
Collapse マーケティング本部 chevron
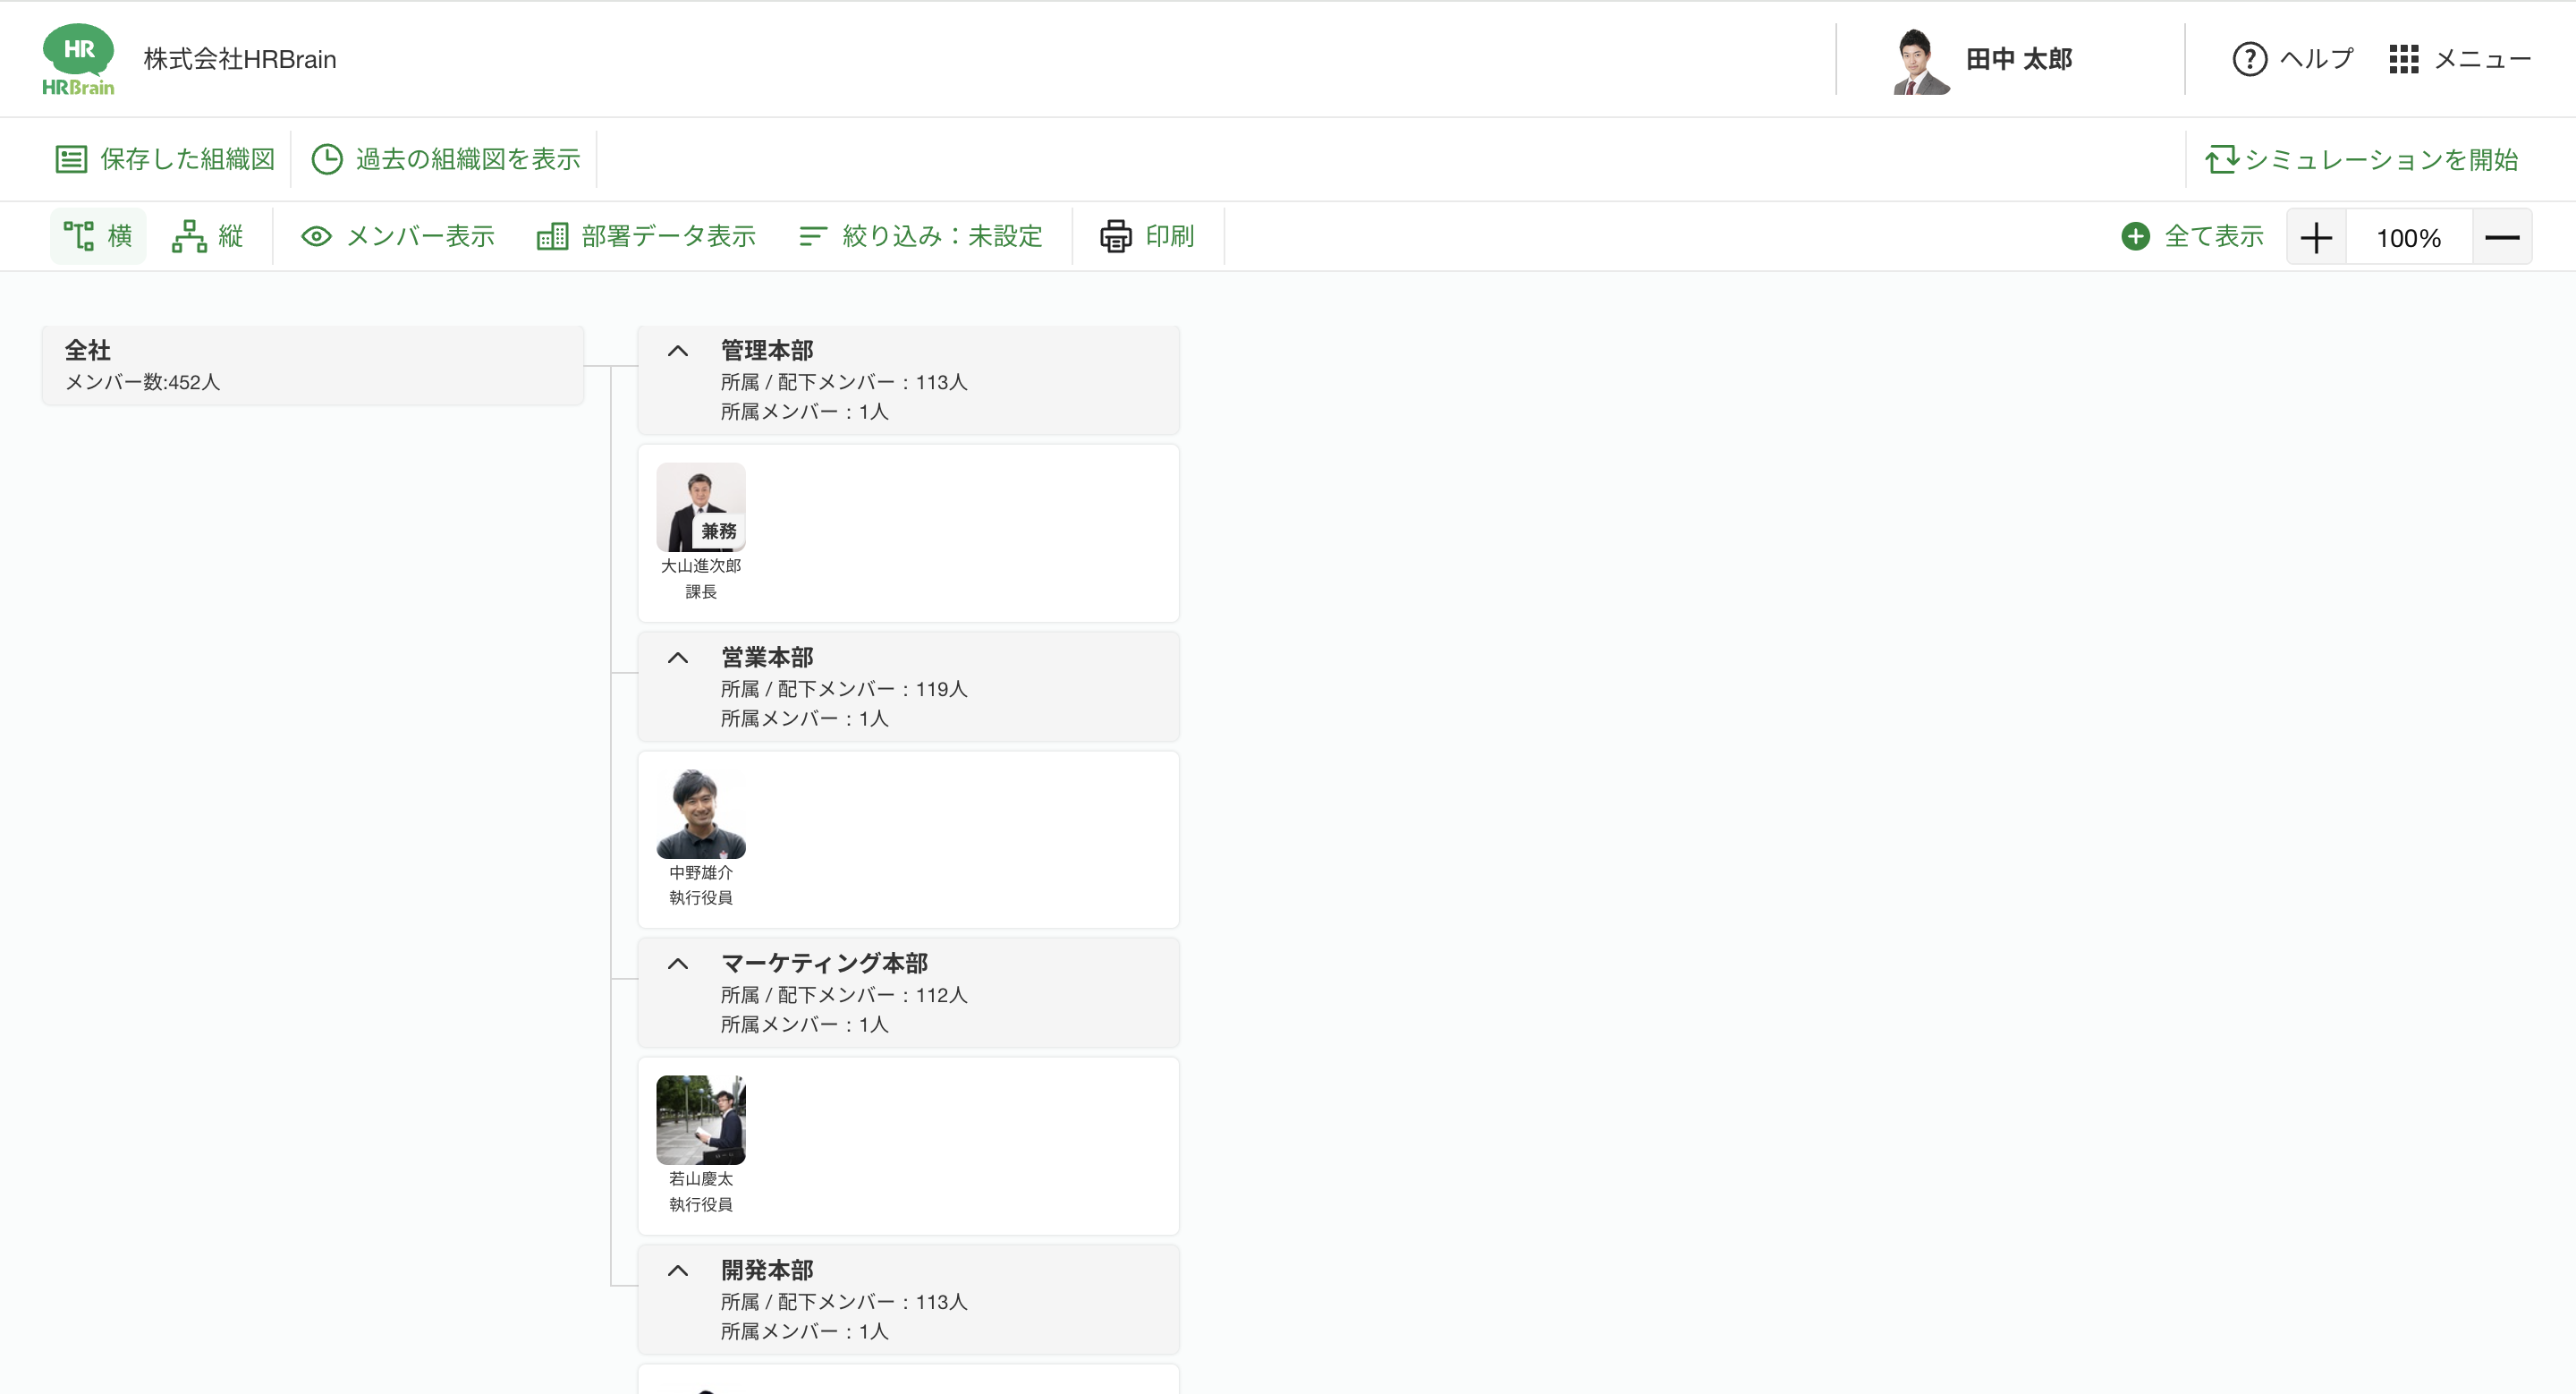tap(678, 964)
